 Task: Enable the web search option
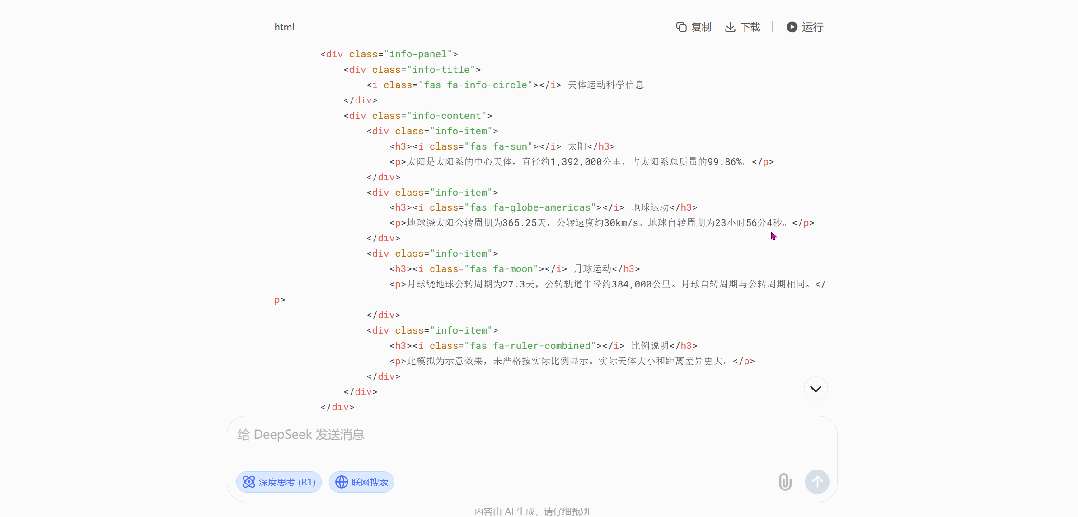click(x=362, y=482)
